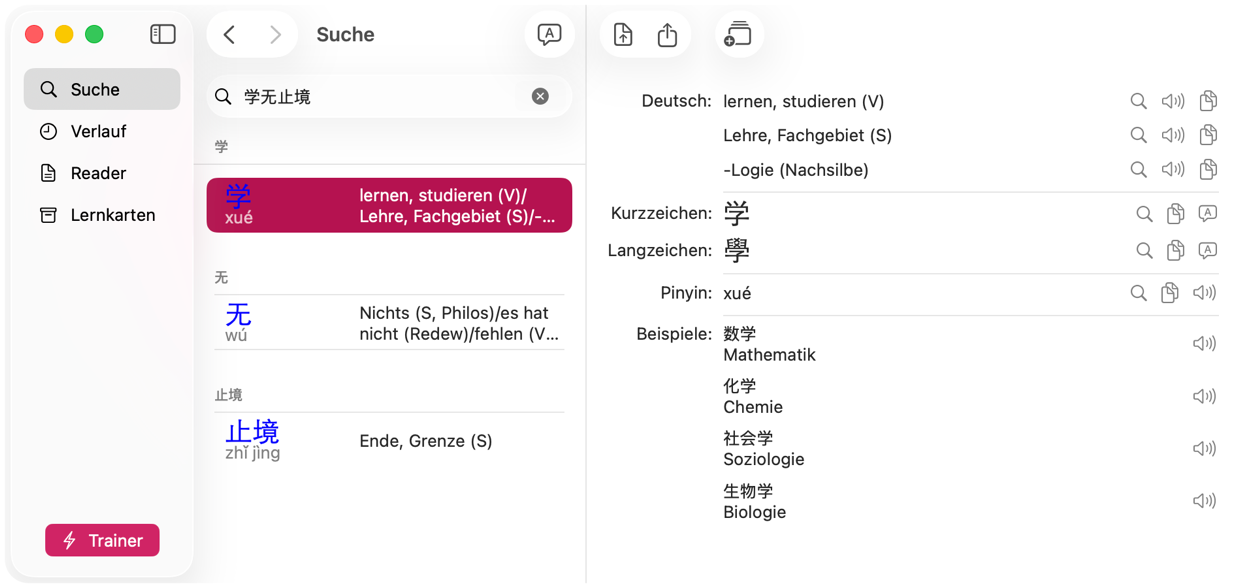
Task: Go forward with the right chevron
Action: (x=275, y=35)
